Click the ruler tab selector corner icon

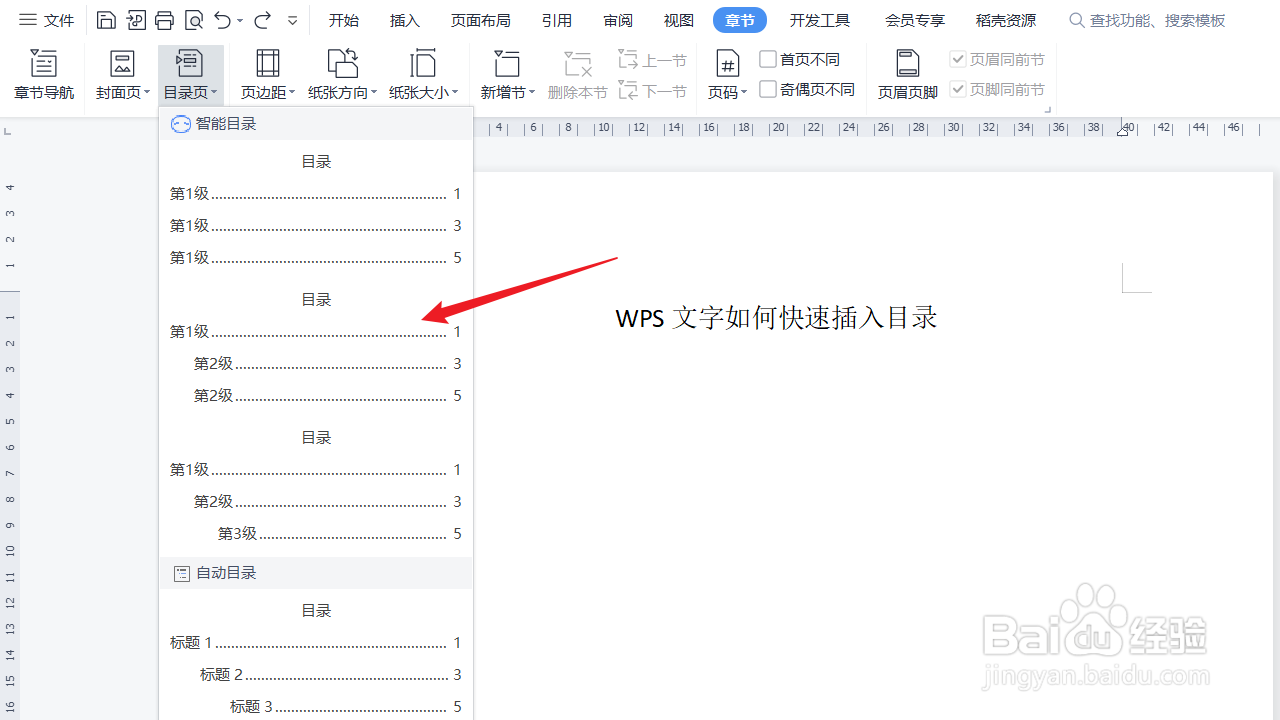(x=7, y=129)
